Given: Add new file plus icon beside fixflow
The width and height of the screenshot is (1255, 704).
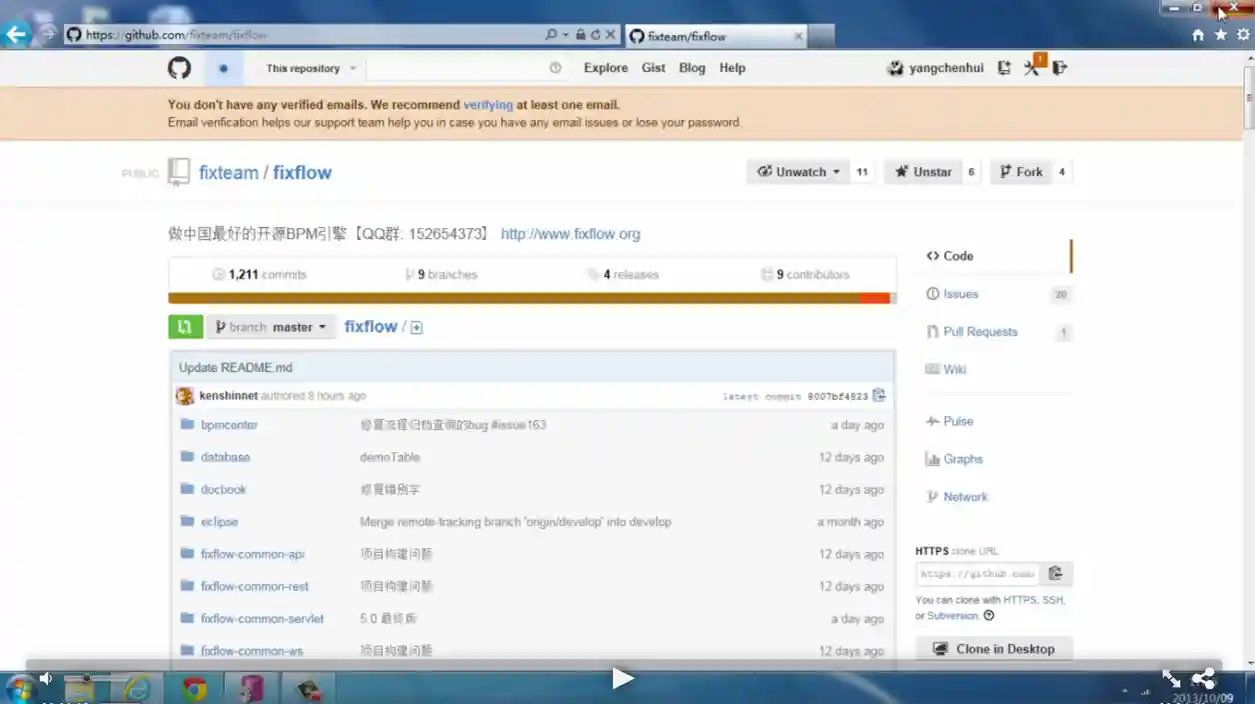Looking at the screenshot, I should pos(417,327).
